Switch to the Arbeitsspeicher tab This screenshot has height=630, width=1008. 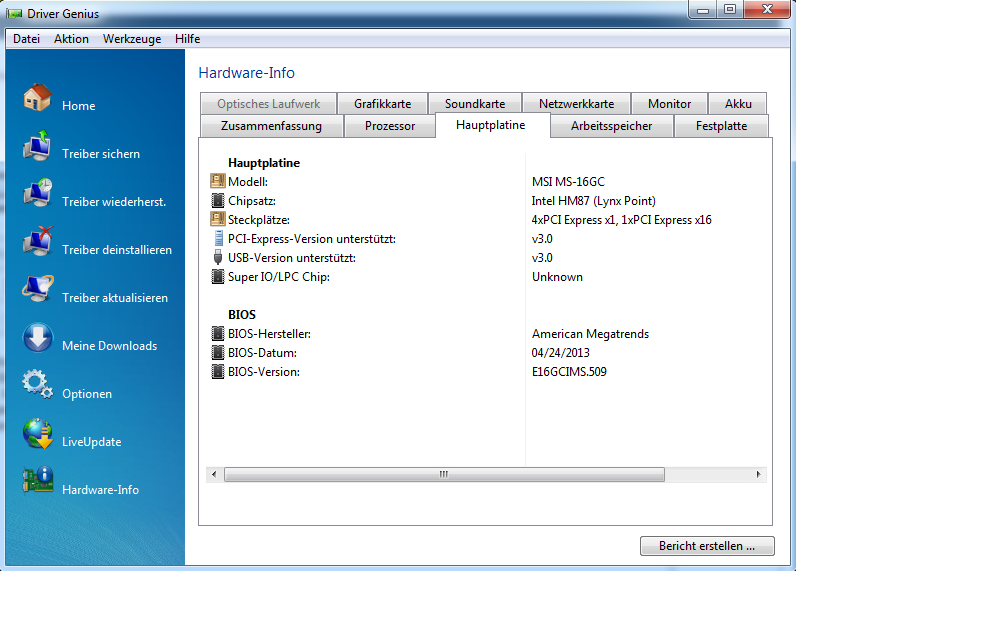[x=611, y=126]
